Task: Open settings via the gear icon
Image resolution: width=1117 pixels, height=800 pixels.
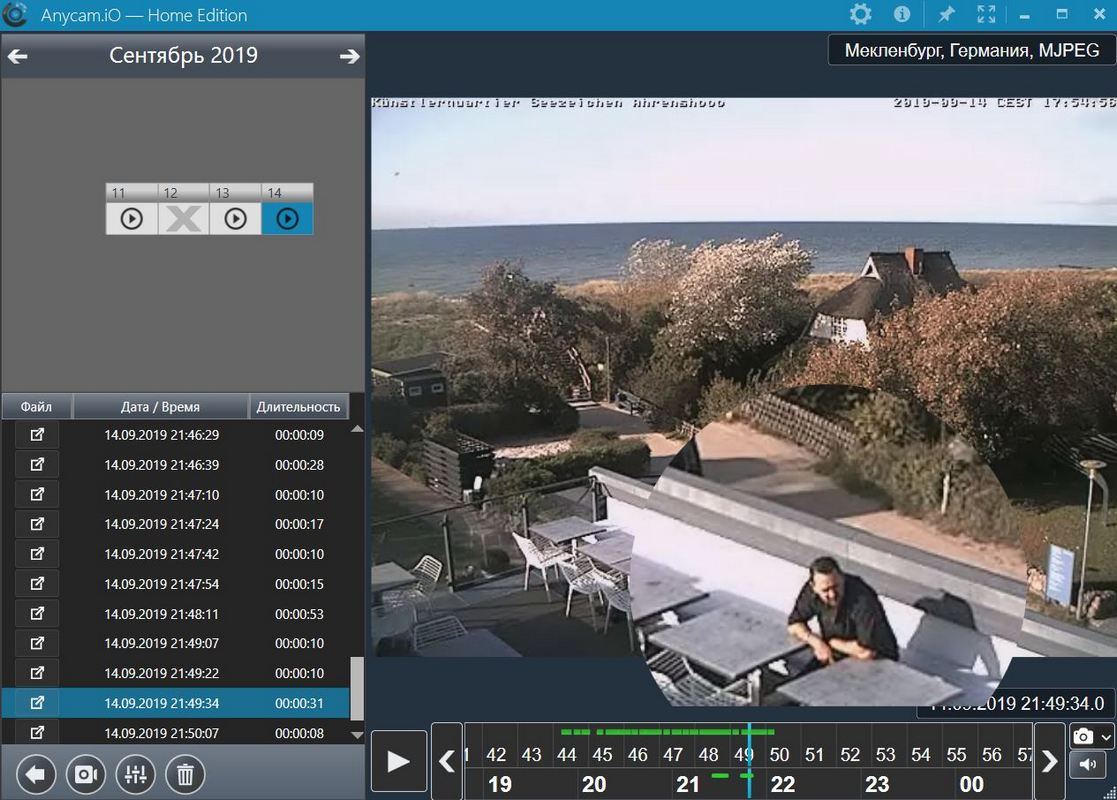Action: point(860,15)
